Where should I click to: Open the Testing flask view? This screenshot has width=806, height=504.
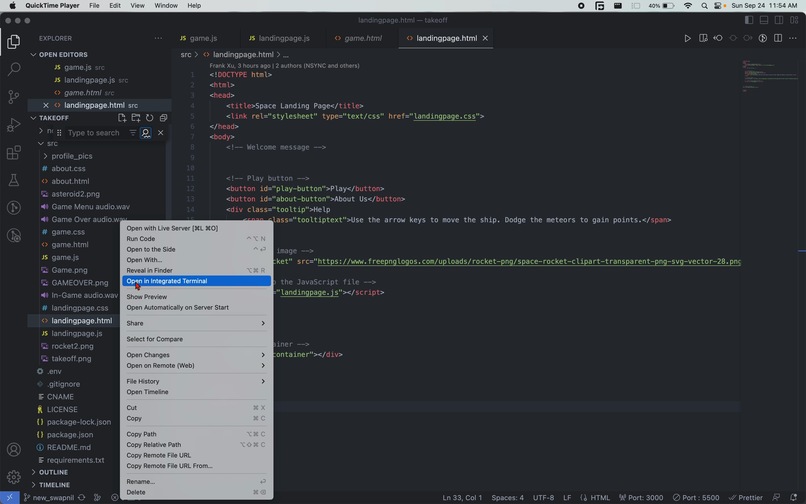click(14, 180)
